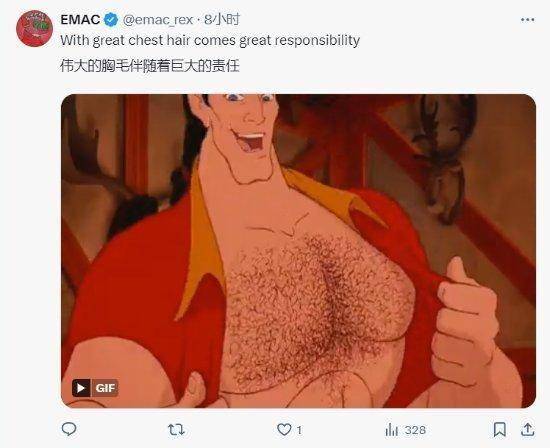Open EMAC's round profile avatar
Viewport: 550px width, 448px height.
34,29
